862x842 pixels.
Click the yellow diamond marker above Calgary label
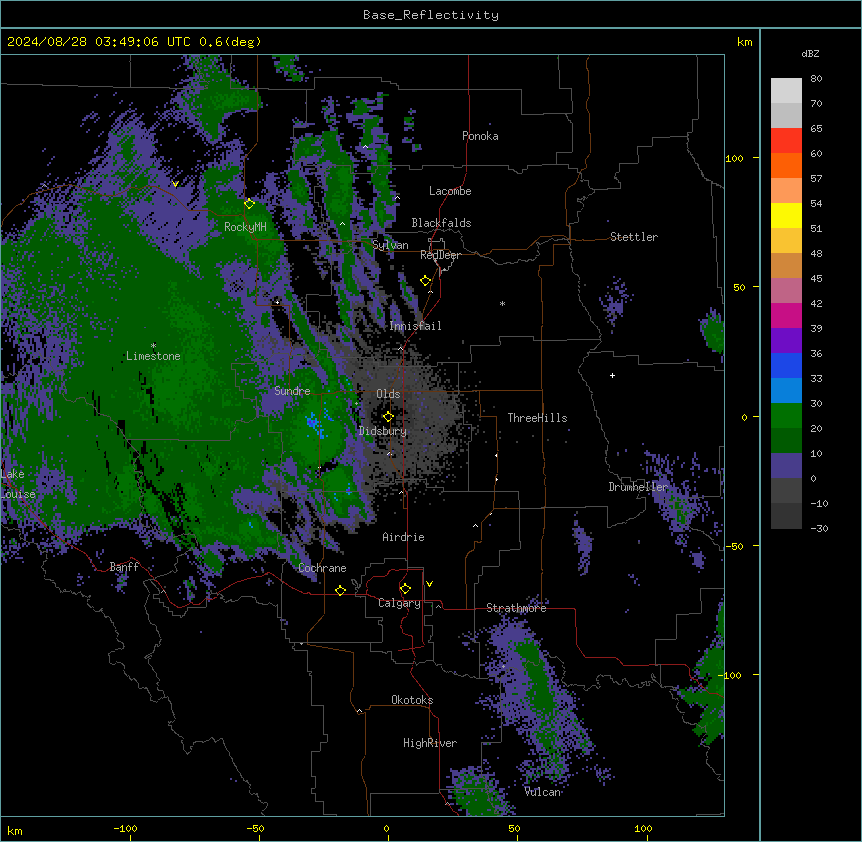point(405,589)
